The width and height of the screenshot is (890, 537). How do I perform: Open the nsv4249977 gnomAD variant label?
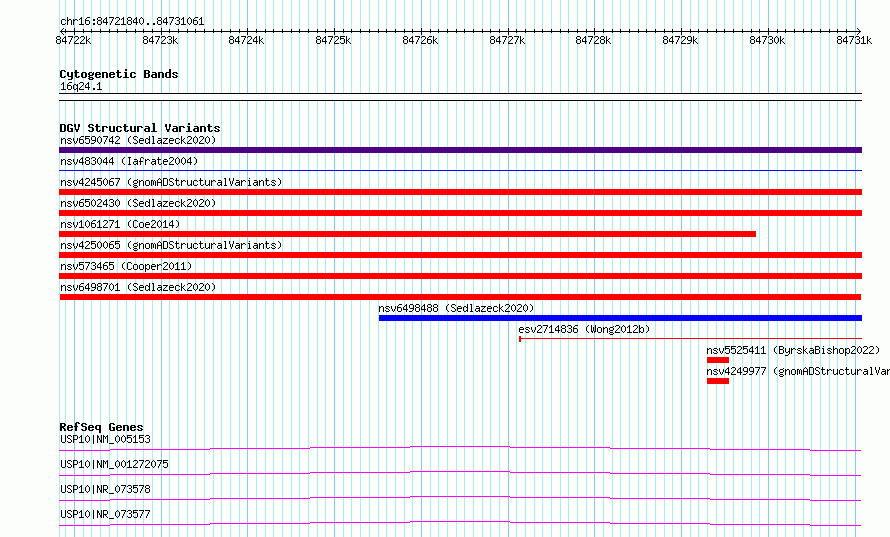pyautogui.click(x=798, y=371)
